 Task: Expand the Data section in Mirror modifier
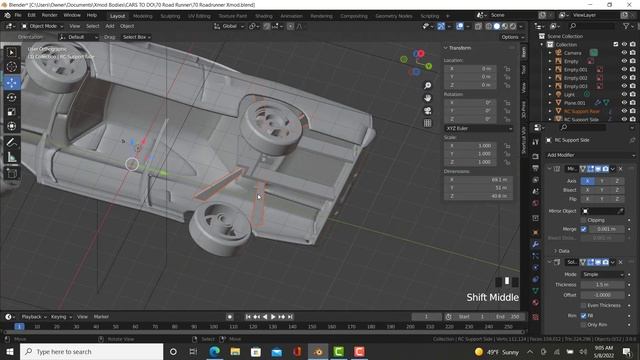click(562, 251)
